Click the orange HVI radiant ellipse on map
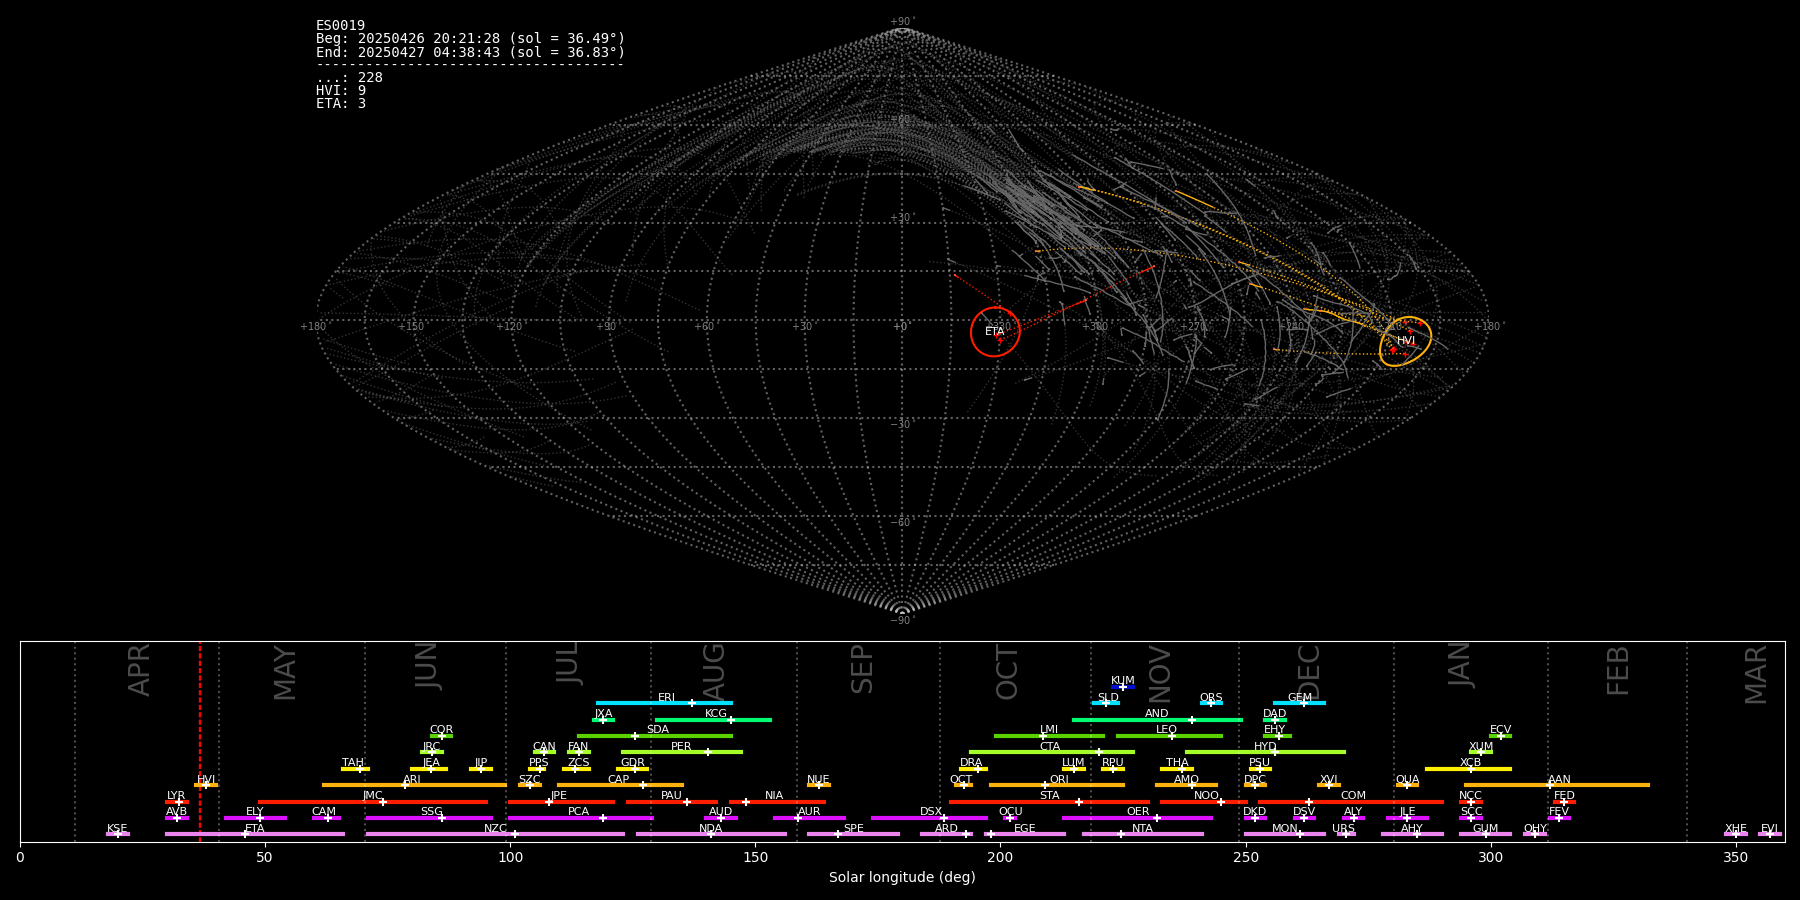The image size is (1800, 900). 1405,341
